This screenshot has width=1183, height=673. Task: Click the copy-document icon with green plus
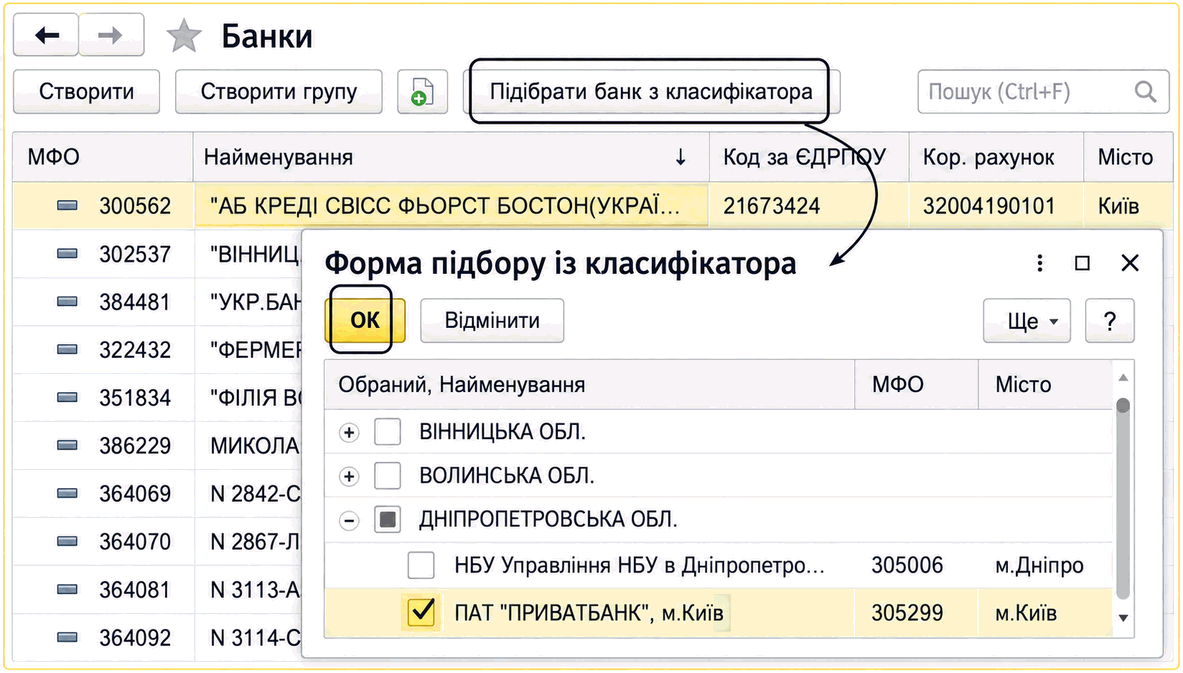pos(422,92)
